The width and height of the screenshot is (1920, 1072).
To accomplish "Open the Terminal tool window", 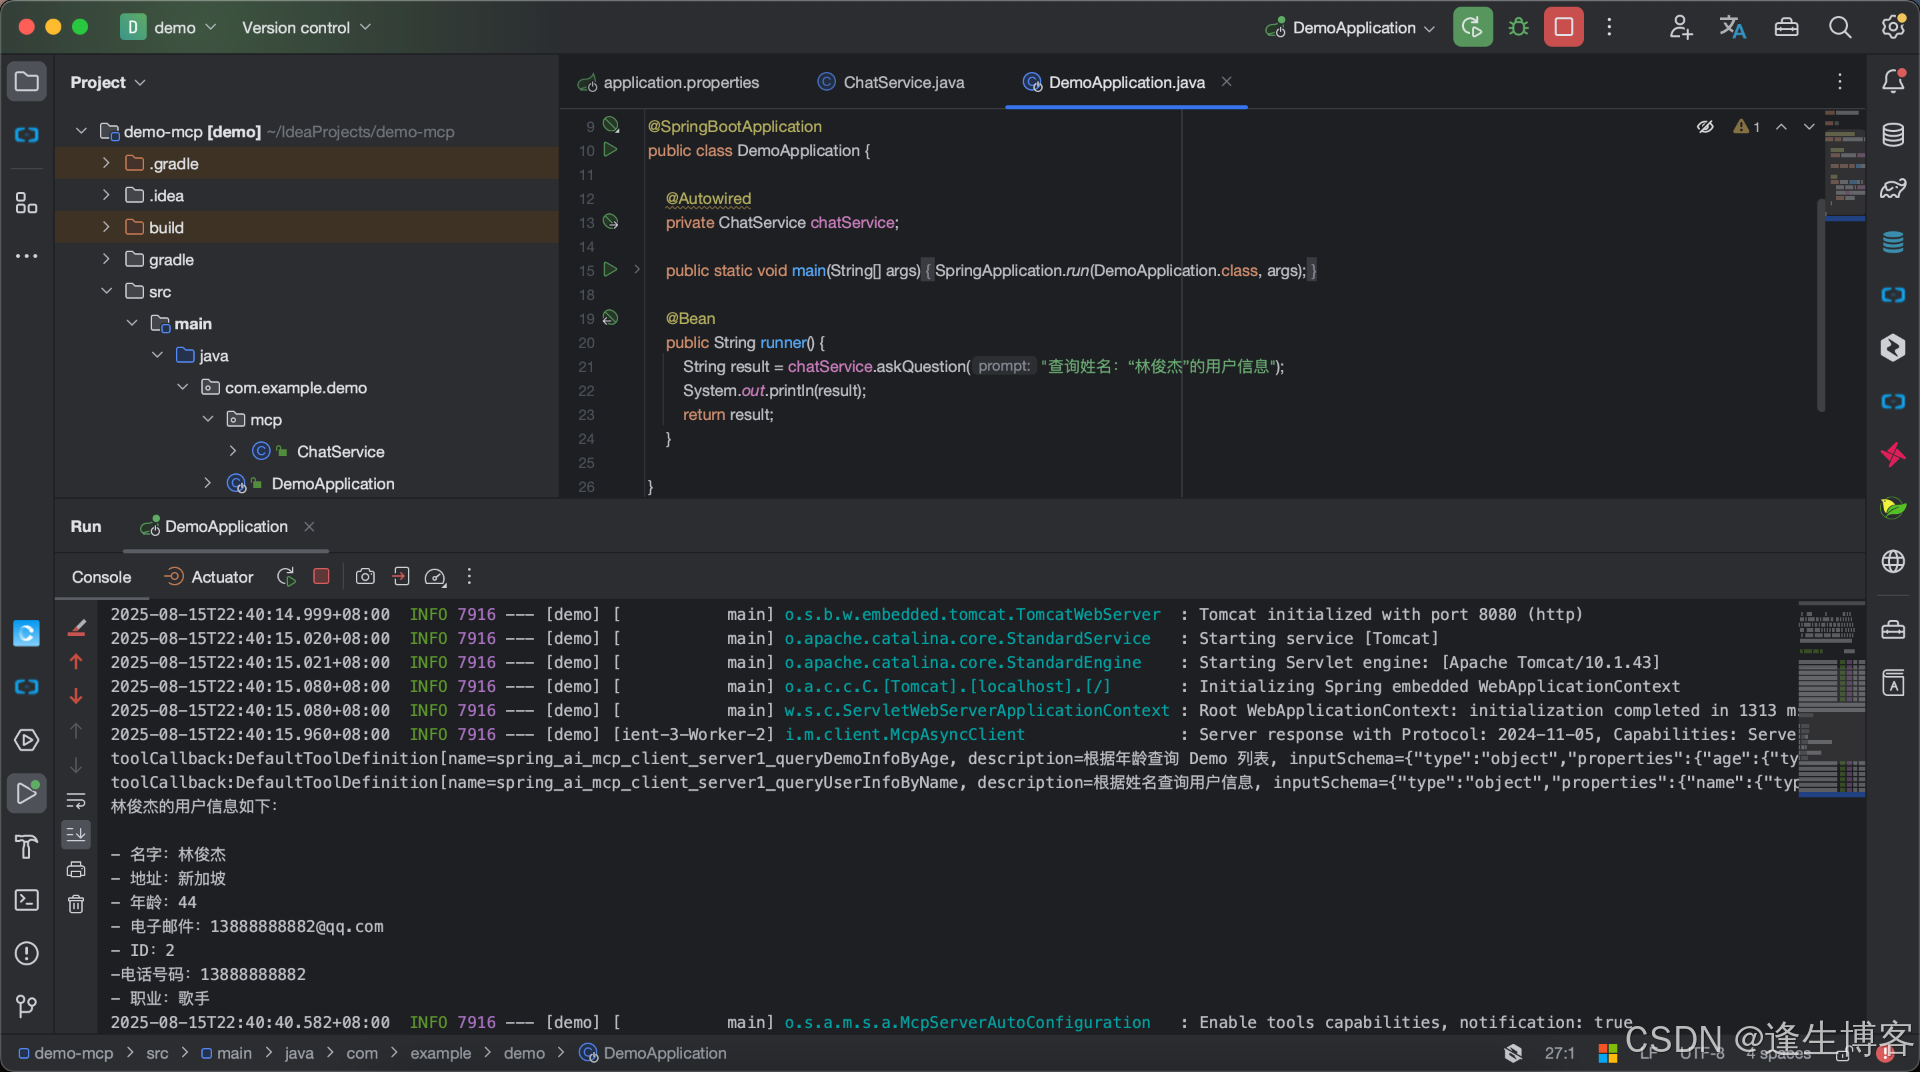I will pos(27,900).
